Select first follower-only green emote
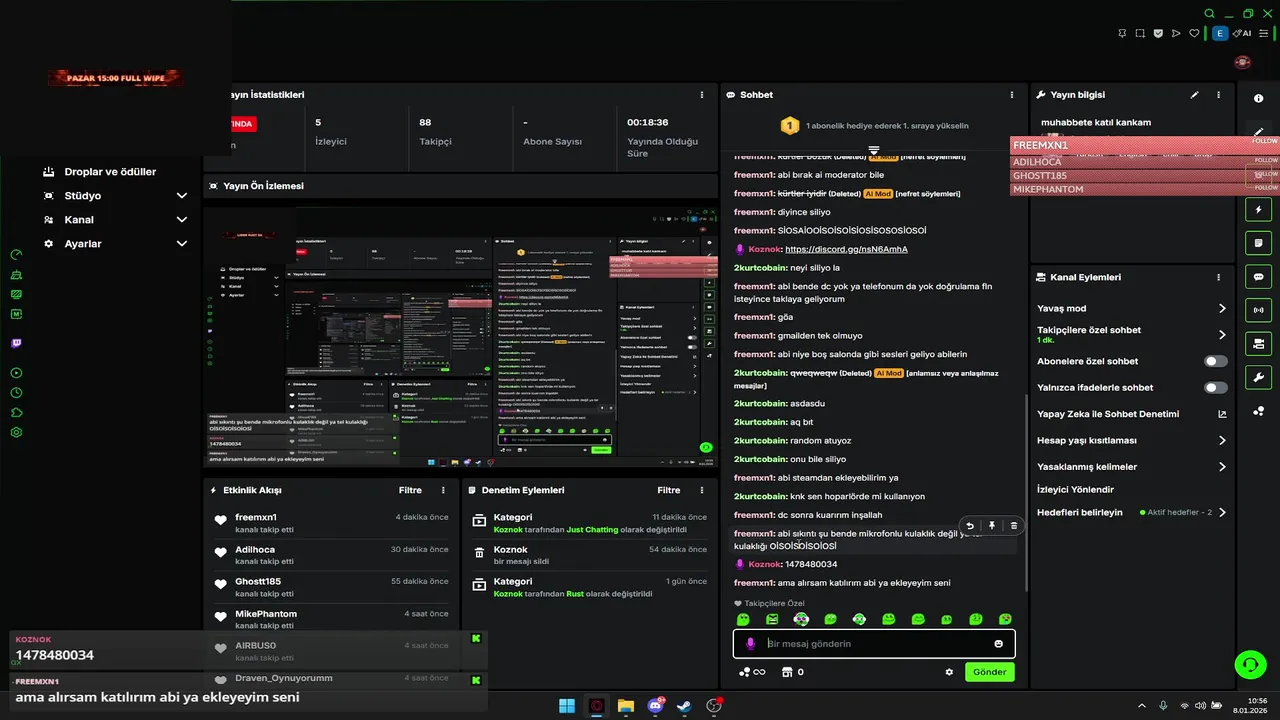The width and height of the screenshot is (1280, 720). click(x=743, y=620)
